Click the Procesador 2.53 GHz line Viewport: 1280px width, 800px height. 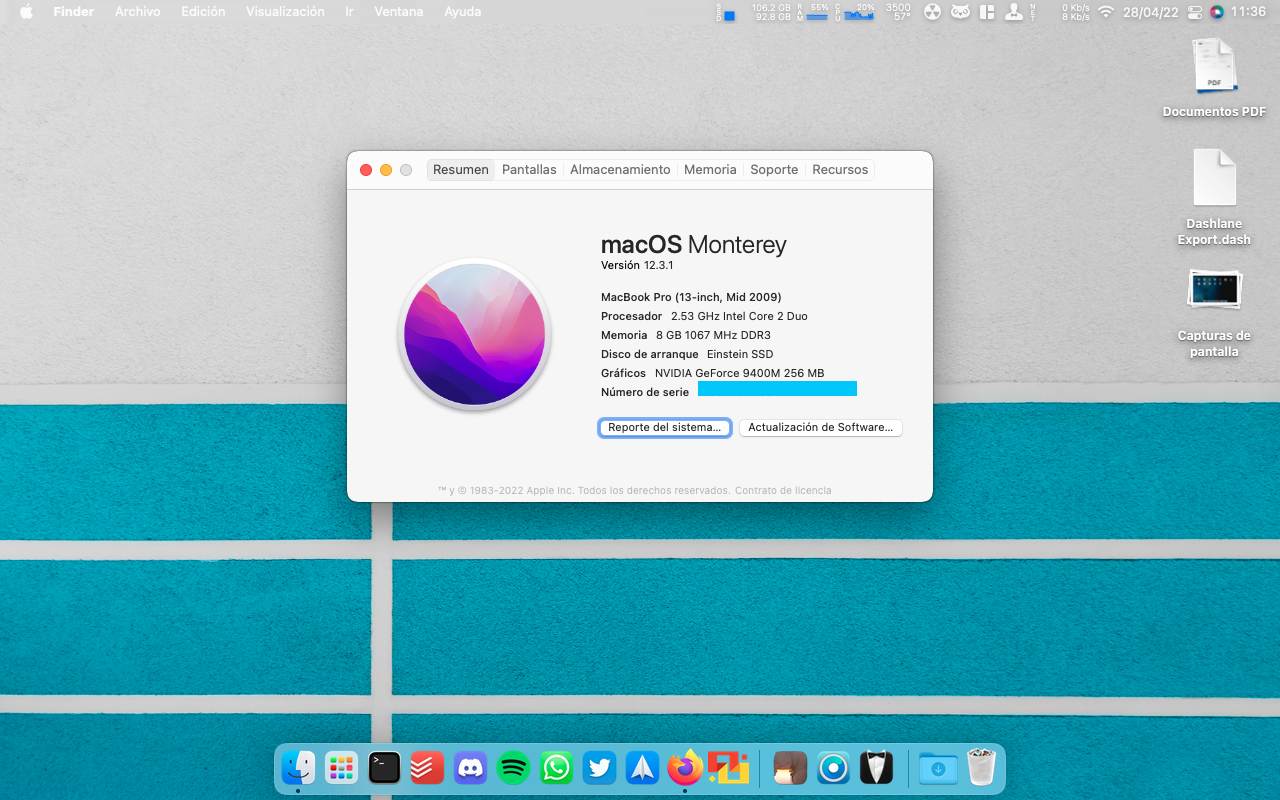tap(704, 316)
